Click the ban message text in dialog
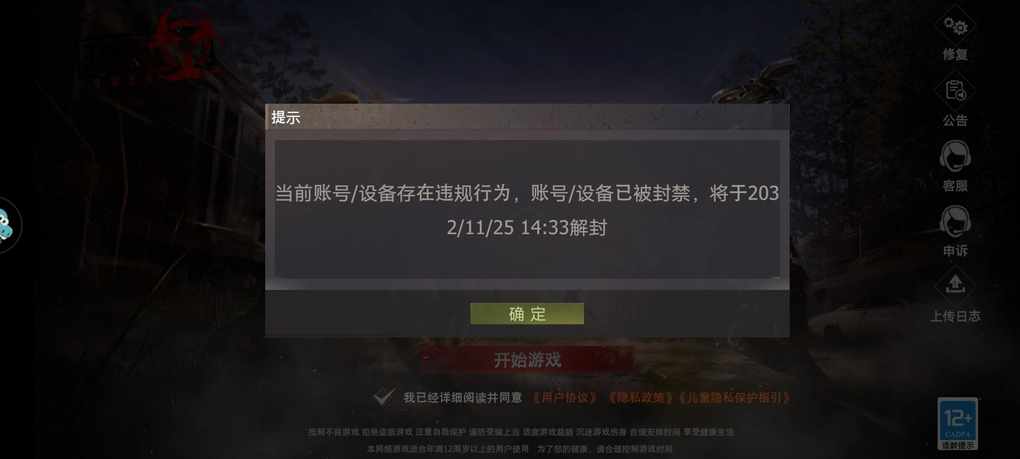This screenshot has height=459, width=1020. click(527, 211)
